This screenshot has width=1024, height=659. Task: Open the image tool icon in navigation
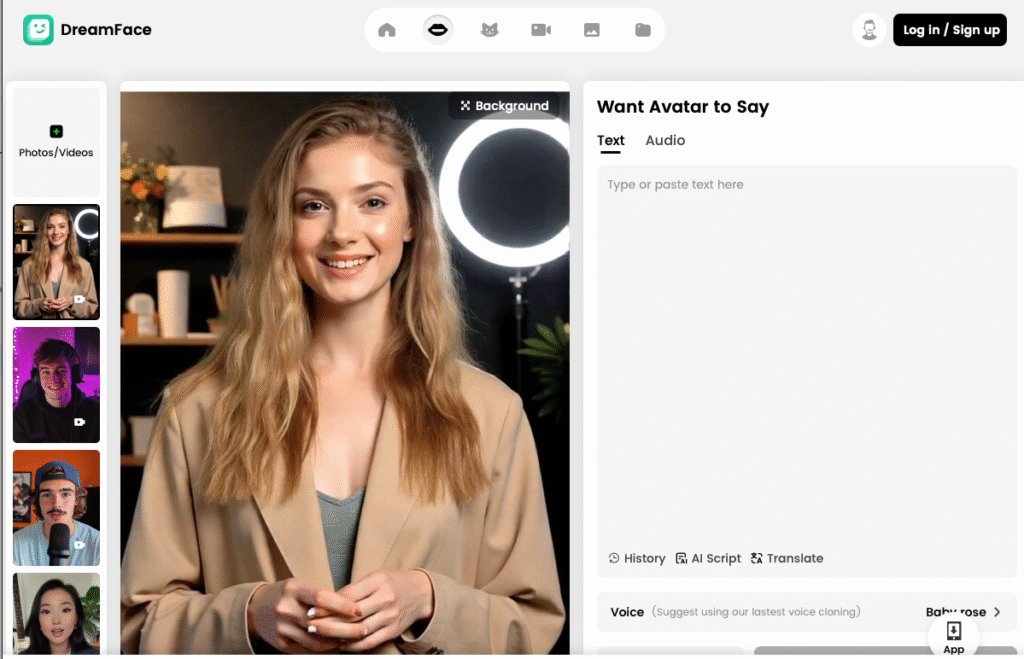pos(592,30)
